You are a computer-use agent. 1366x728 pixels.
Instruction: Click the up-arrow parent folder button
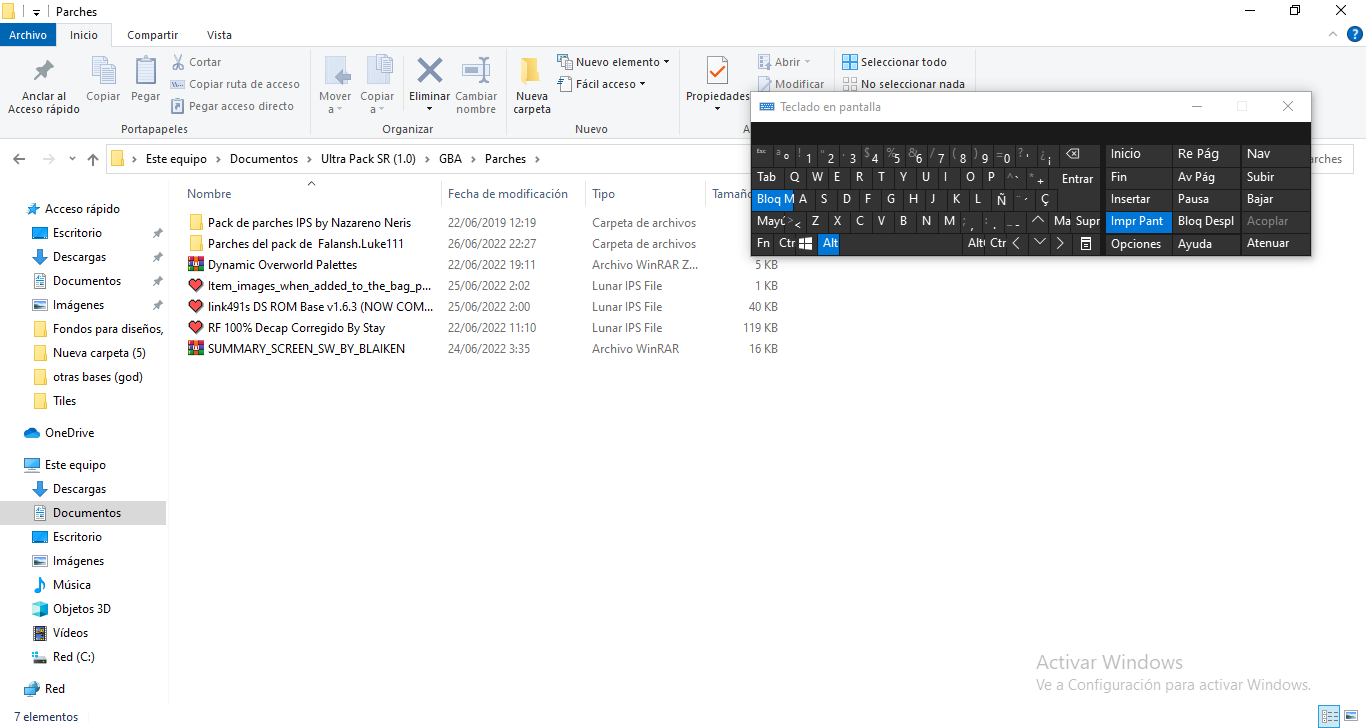coord(93,159)
